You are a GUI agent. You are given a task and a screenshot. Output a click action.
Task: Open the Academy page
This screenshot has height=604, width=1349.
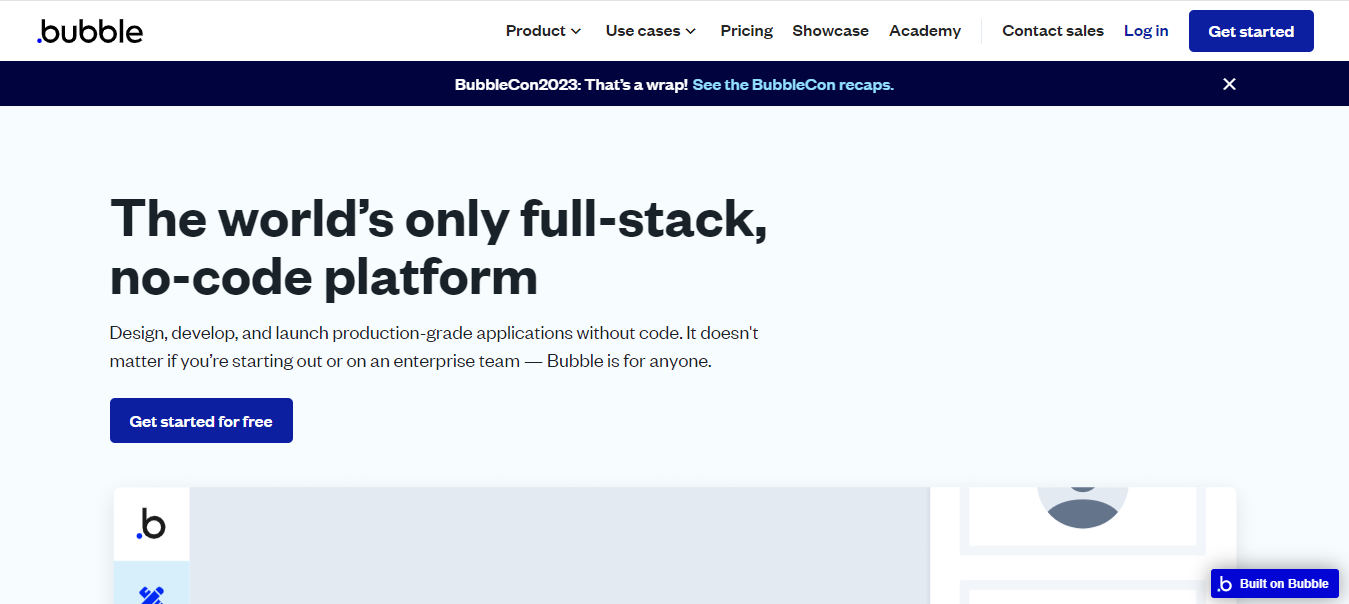pyautogui.click(x=925, y=31)
